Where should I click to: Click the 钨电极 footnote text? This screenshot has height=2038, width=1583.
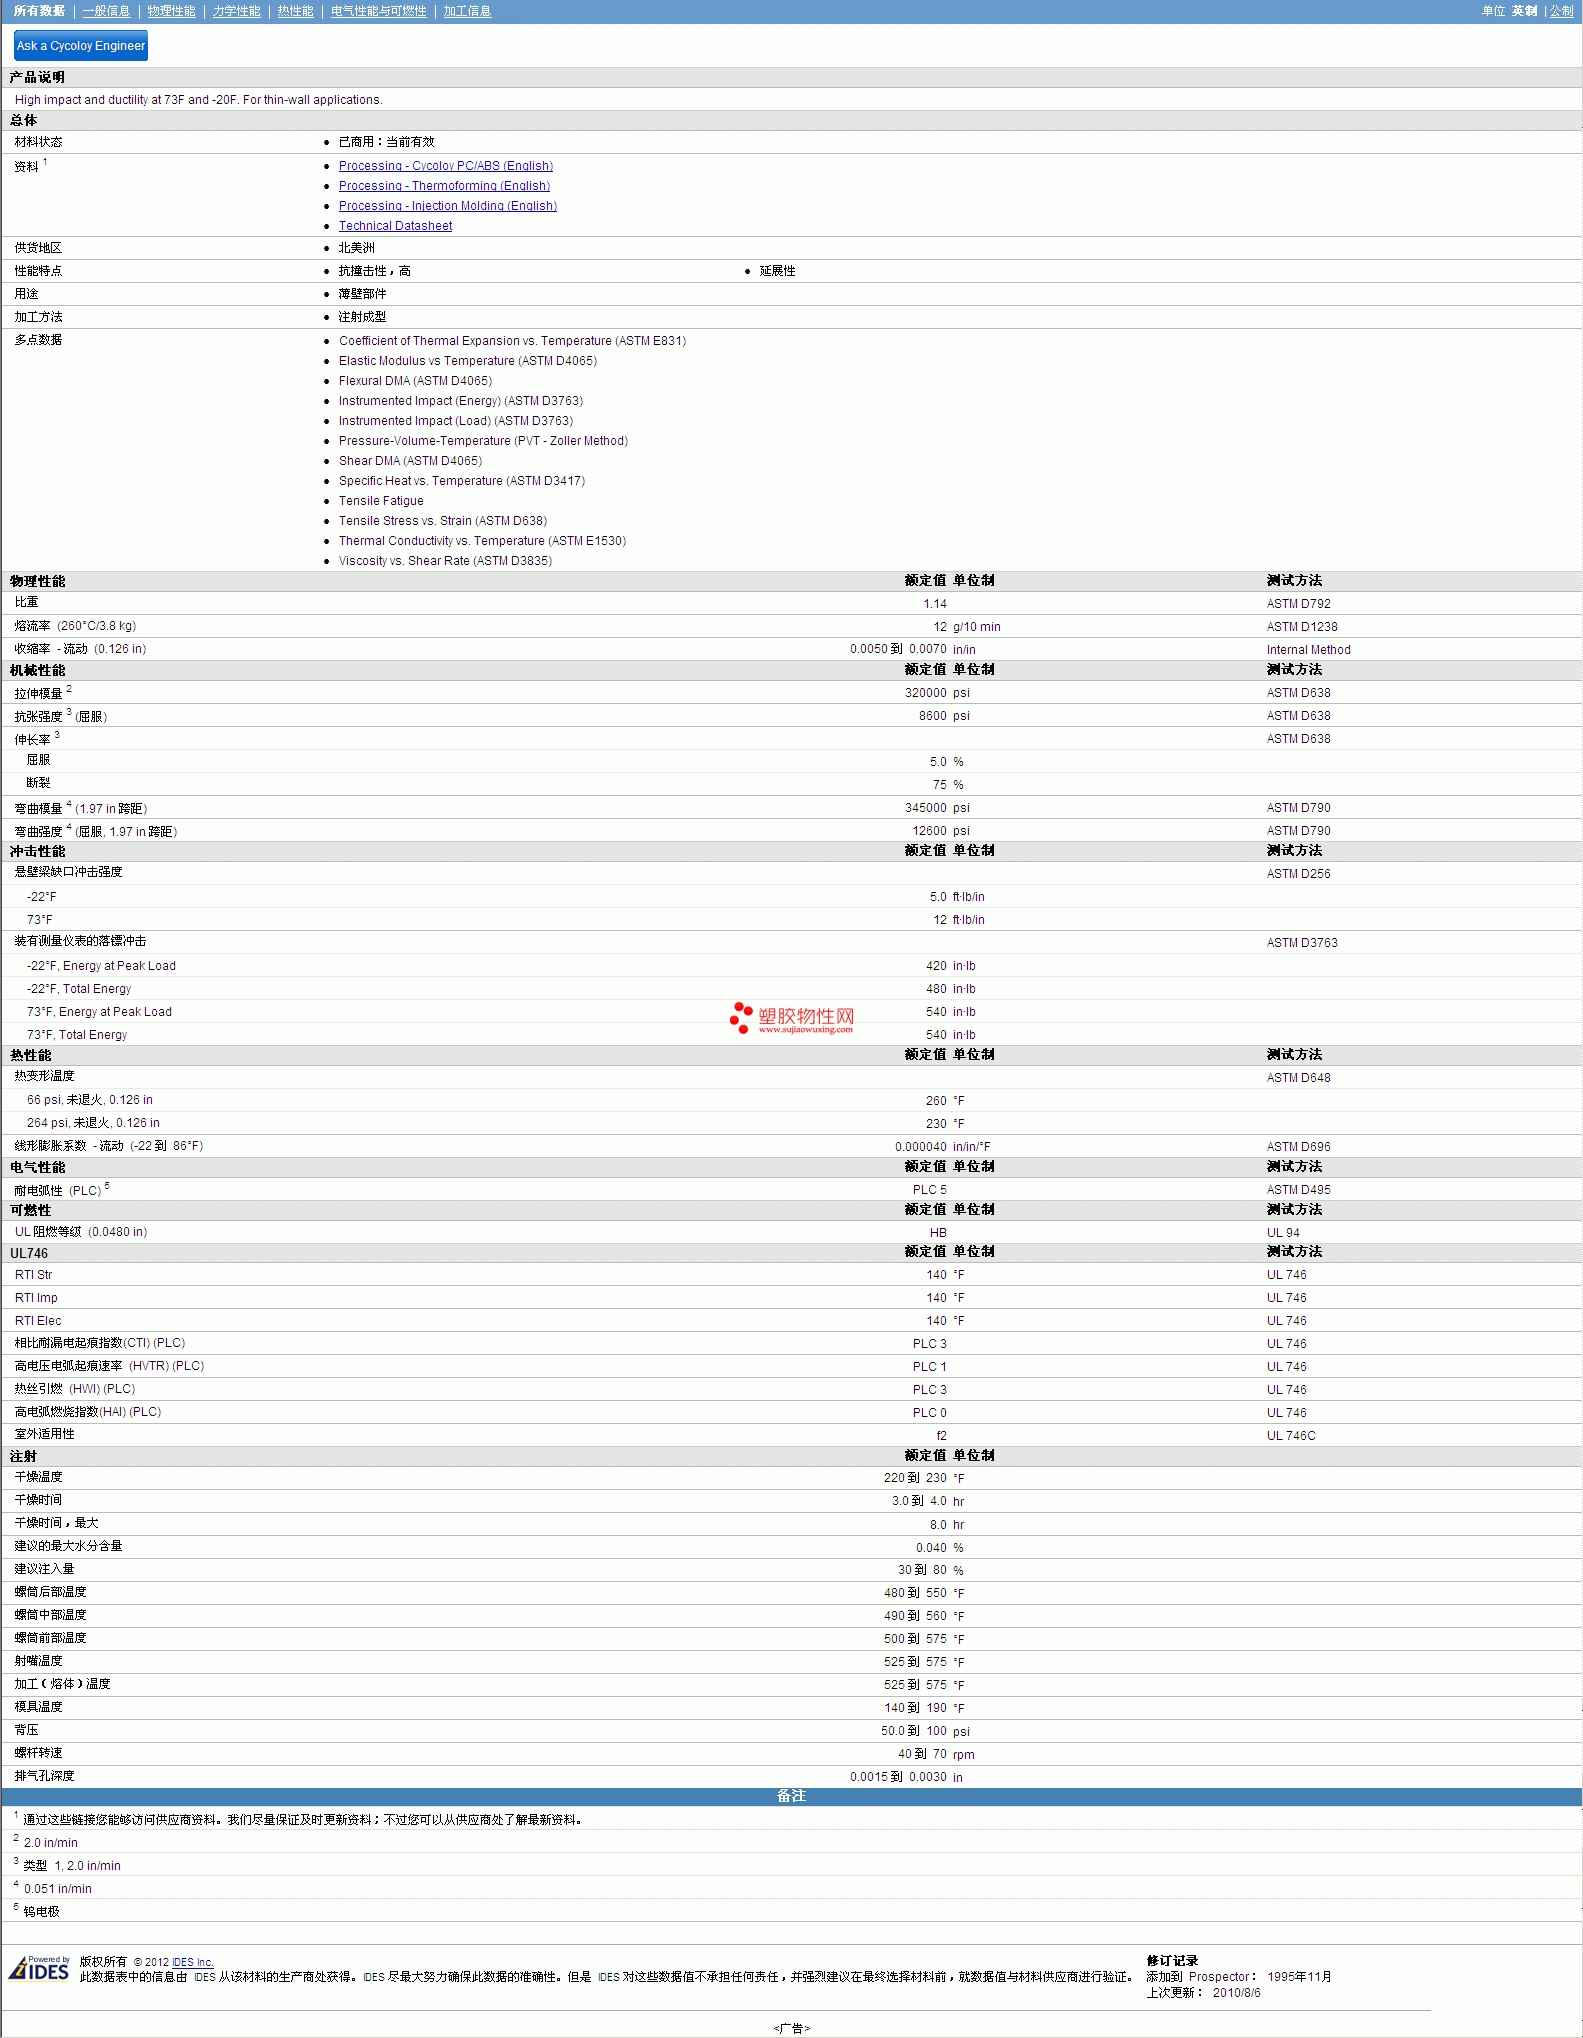click(x=41, y=1912)
